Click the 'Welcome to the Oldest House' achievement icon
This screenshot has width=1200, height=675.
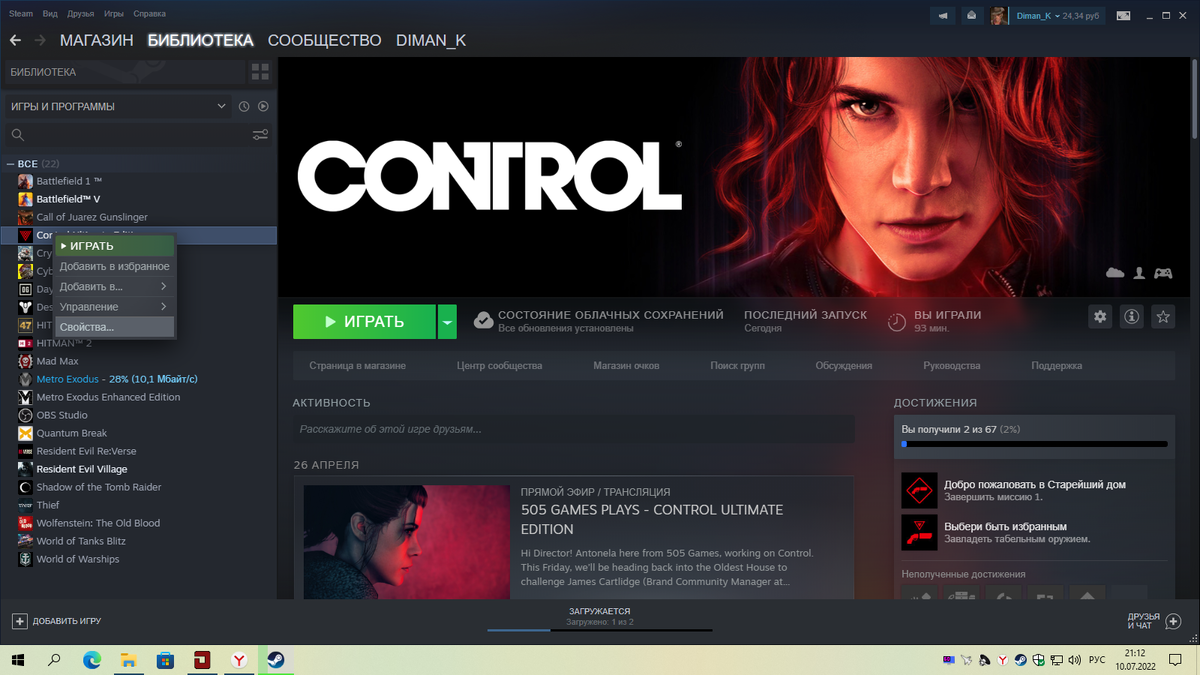tap(919, 491)
